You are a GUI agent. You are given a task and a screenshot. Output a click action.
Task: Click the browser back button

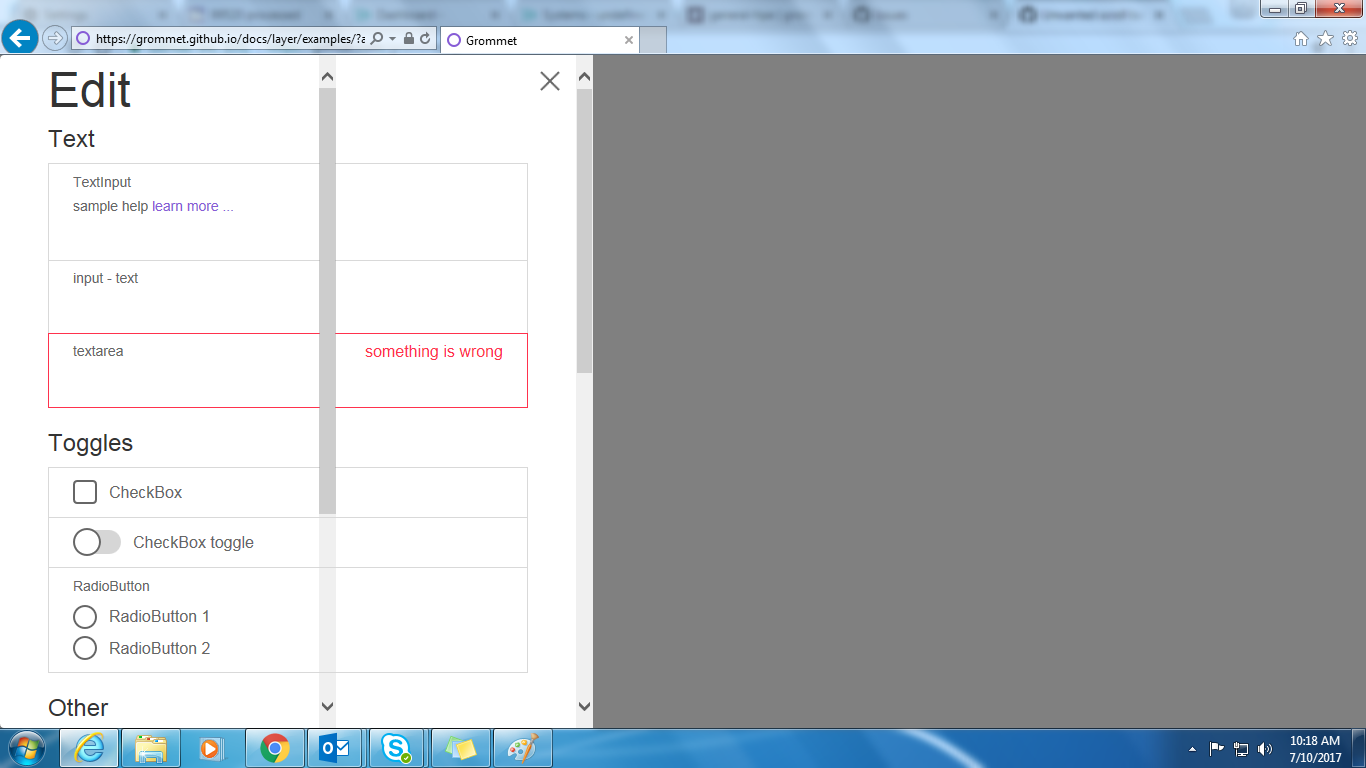(x=20, y=39)
